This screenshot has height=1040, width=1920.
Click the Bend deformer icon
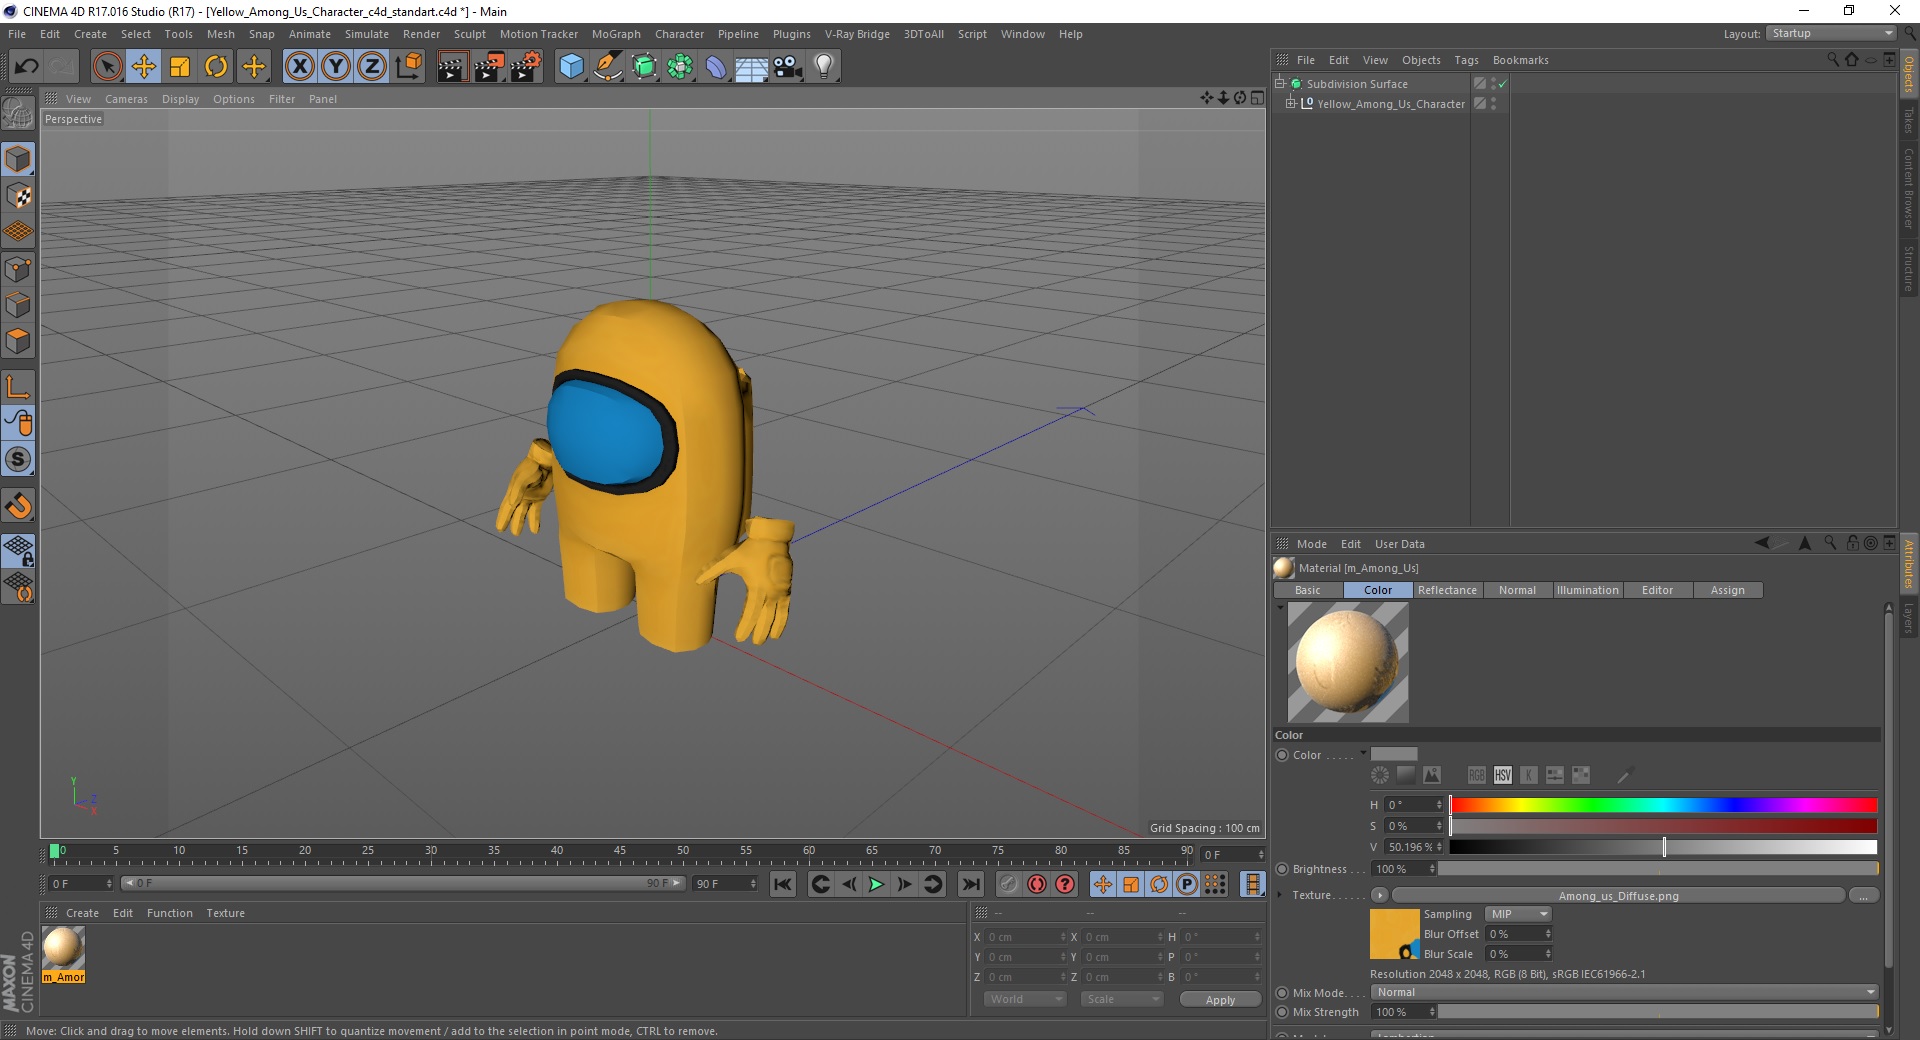[x=716, y=67]
